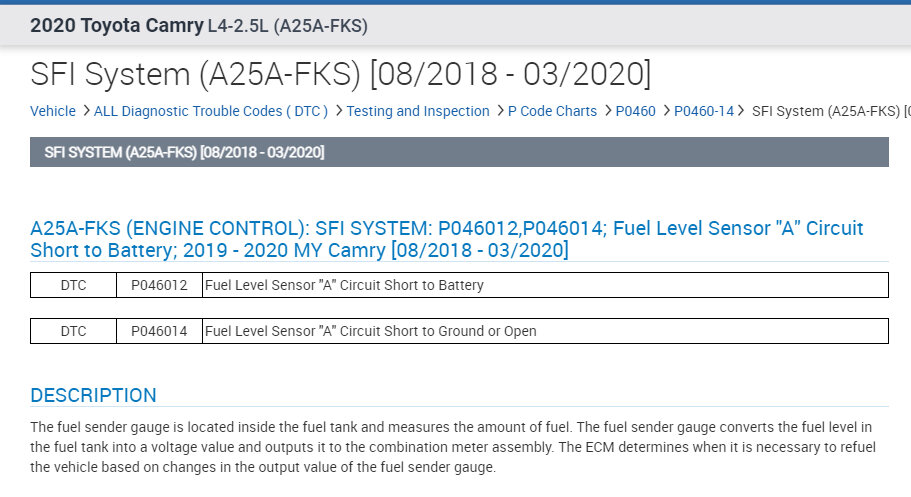Click the chevron before P Code Charts
911x497 pixels.
point(500,111)
